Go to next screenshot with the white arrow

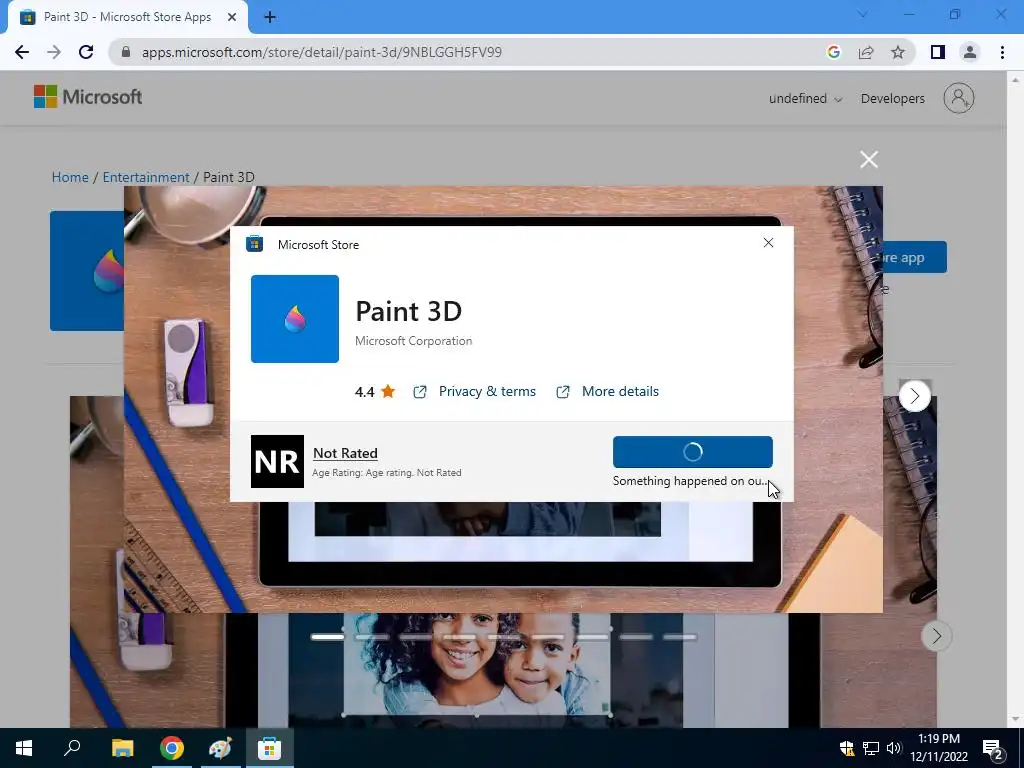click(914, 396)
